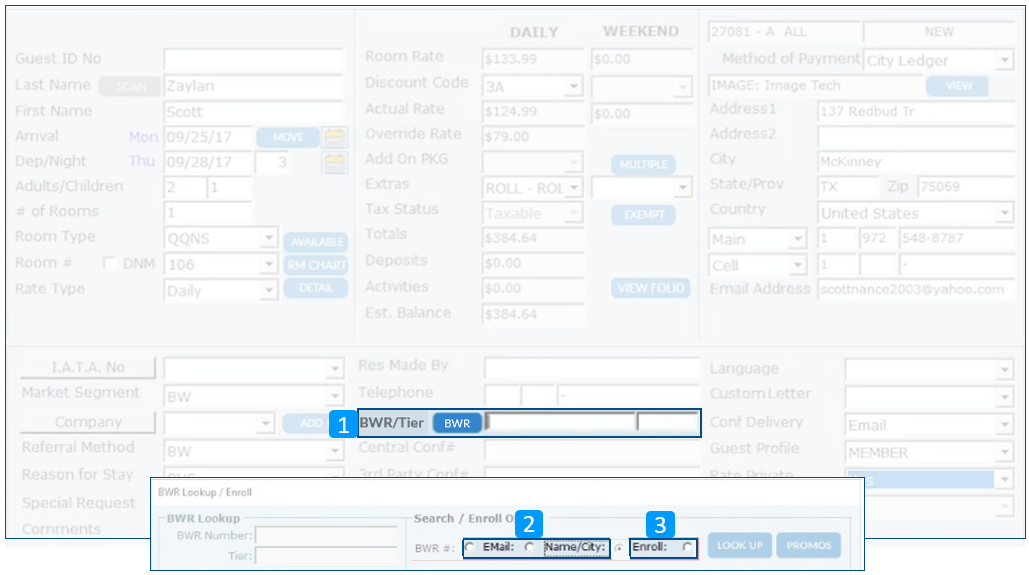1029x575 pixels.
Task: Select the radio button right after BWR # label
Action: coord(470,547)
